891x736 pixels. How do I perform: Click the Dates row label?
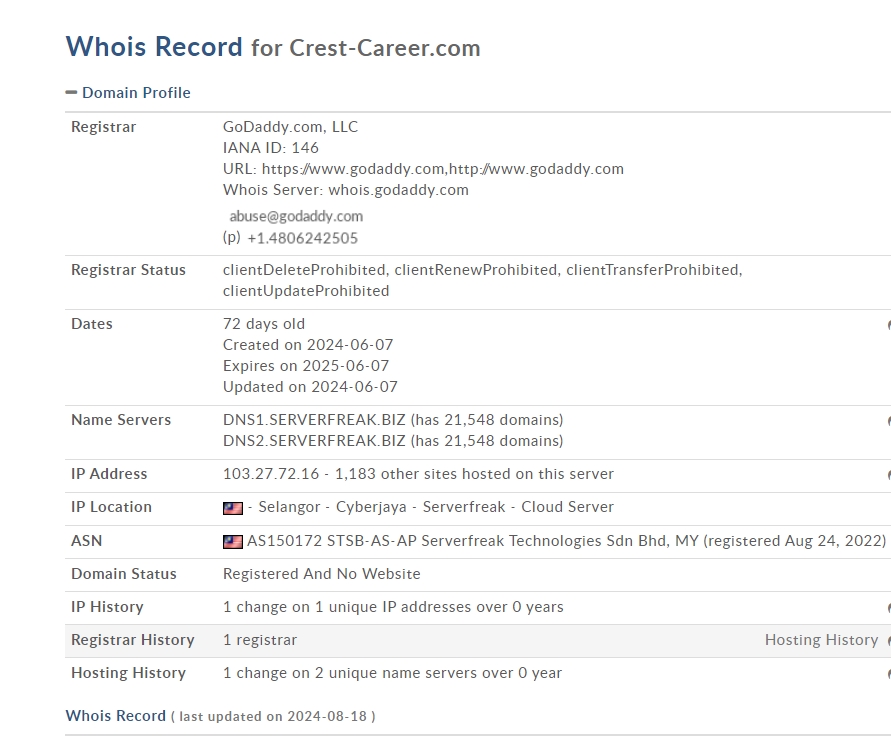[91, 324]
